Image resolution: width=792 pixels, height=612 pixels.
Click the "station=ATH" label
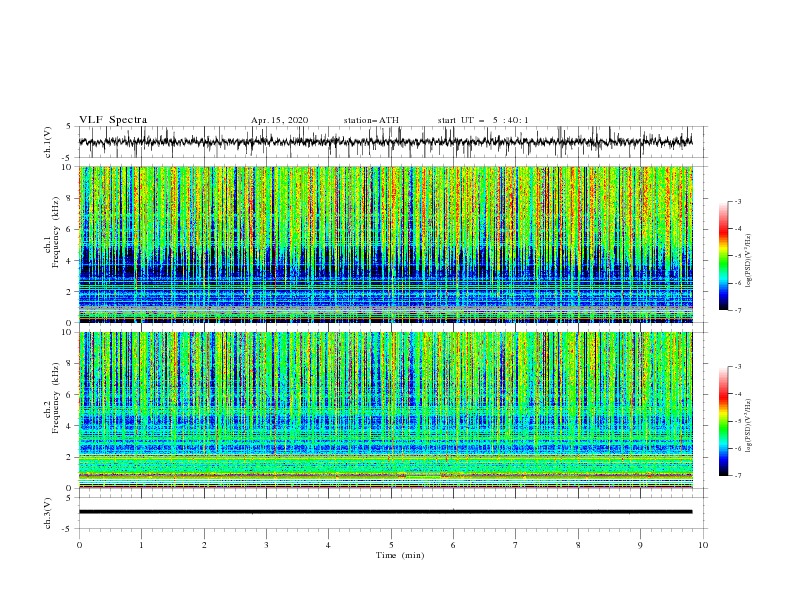(371, 120)
